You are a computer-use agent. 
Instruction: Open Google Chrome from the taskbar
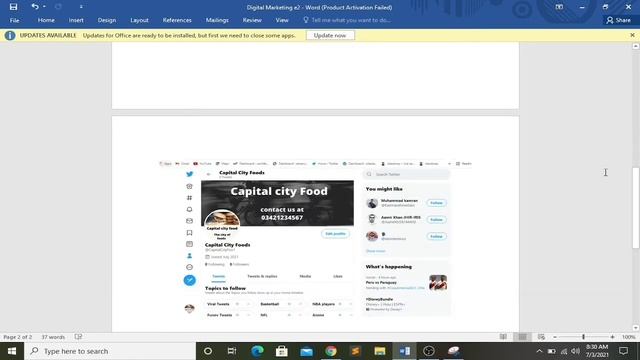click(x=331, y=351)
